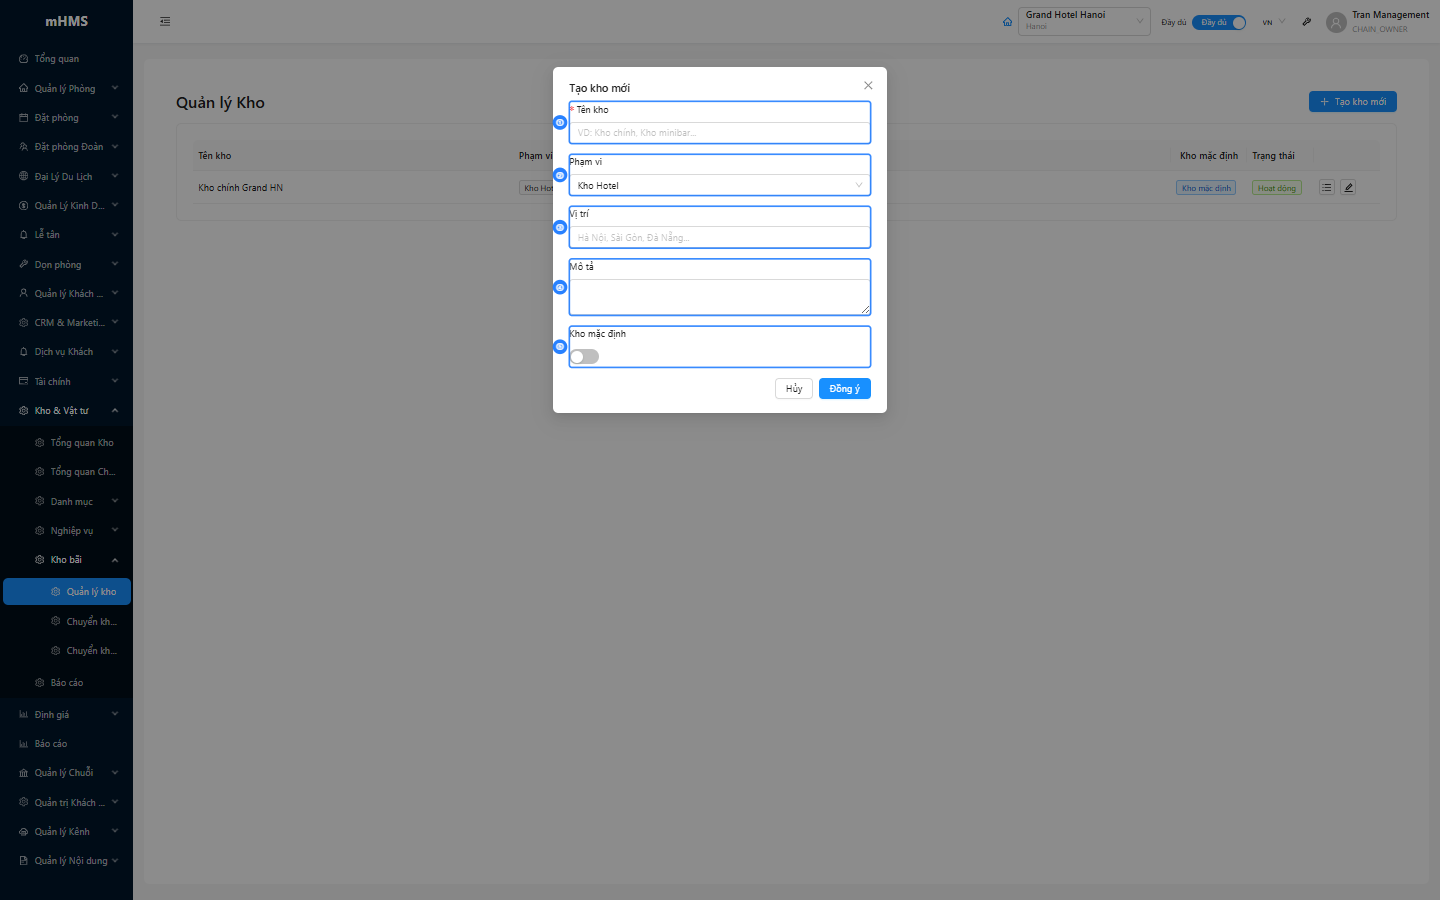This screenshot has width=1440, height=900.
Task: Click the Vị trí input field
Action: [x=719, y=238]
